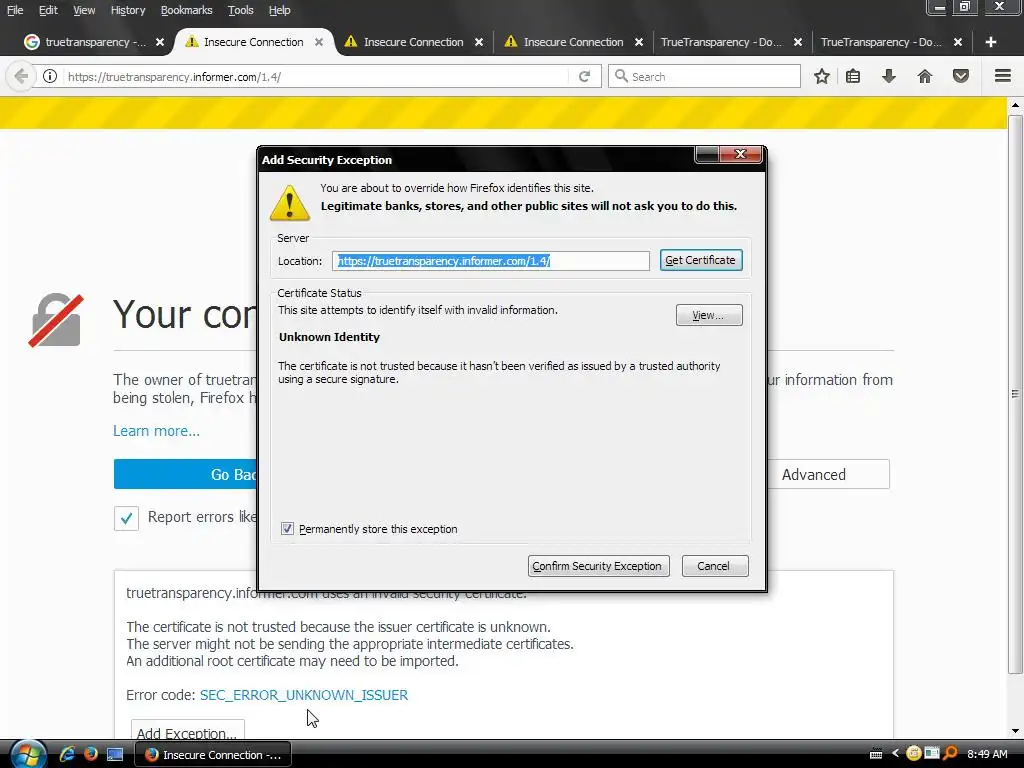Click the search magnifier icon in search box

pos(621,76)
